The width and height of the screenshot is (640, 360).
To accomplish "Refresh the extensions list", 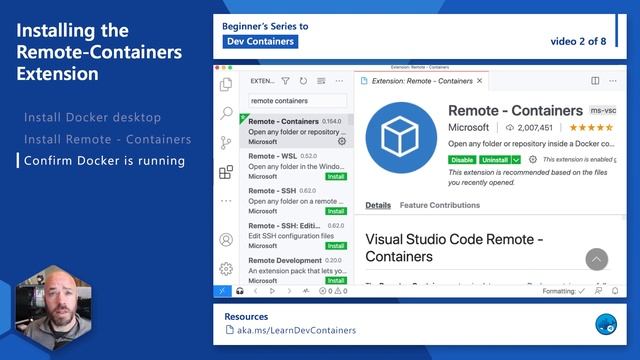I will (303, 81).
